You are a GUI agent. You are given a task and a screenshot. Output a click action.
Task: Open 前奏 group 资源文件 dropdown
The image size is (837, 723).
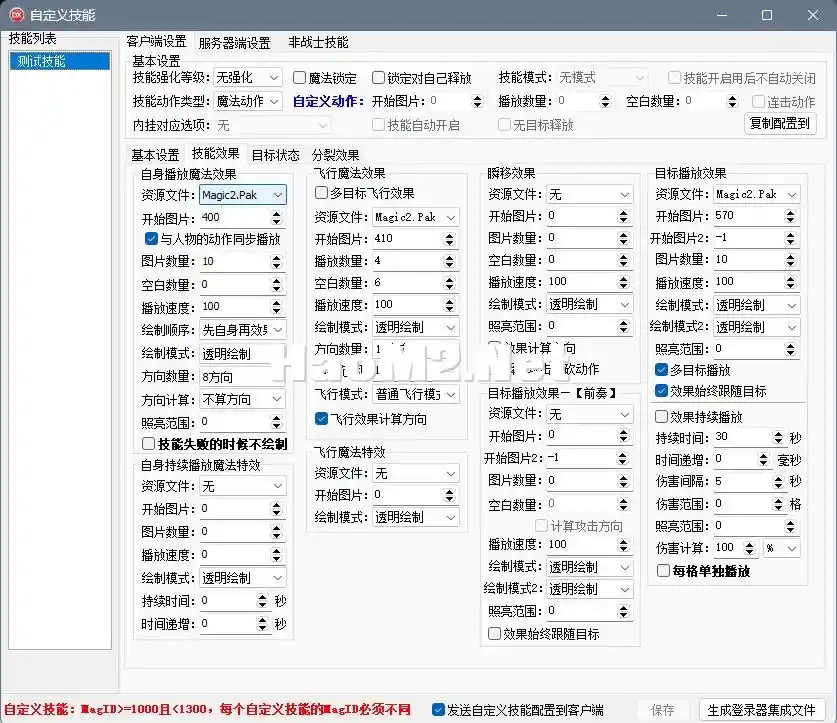[x=590, y=414]
